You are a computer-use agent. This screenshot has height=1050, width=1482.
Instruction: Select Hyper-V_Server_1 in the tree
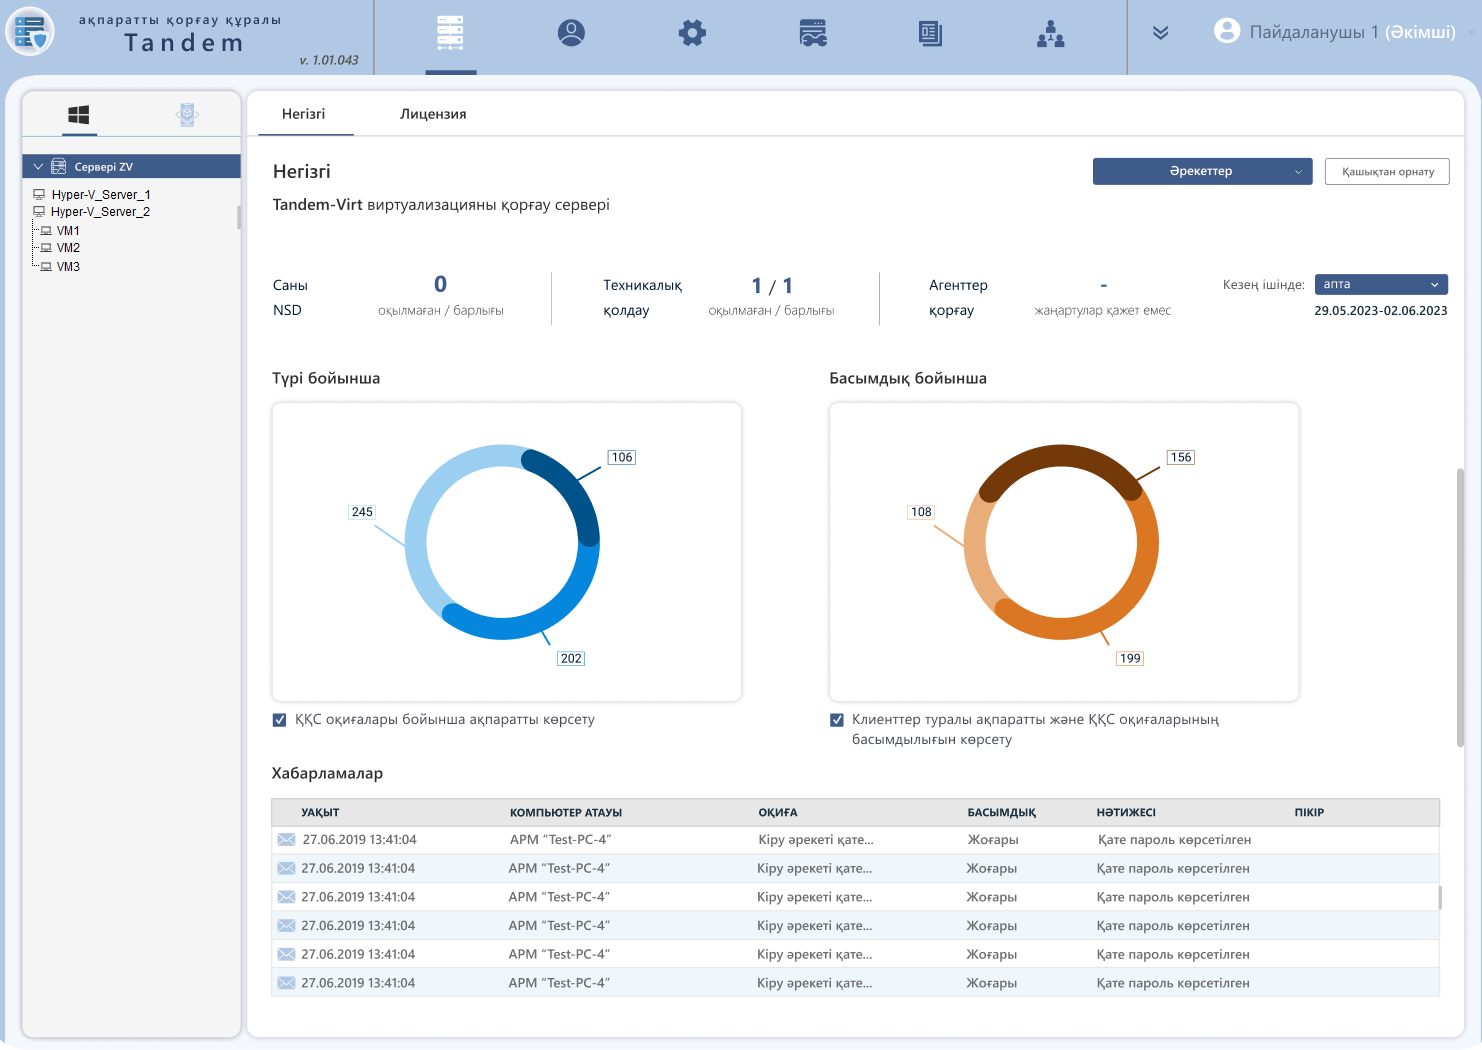click(101, 195)
